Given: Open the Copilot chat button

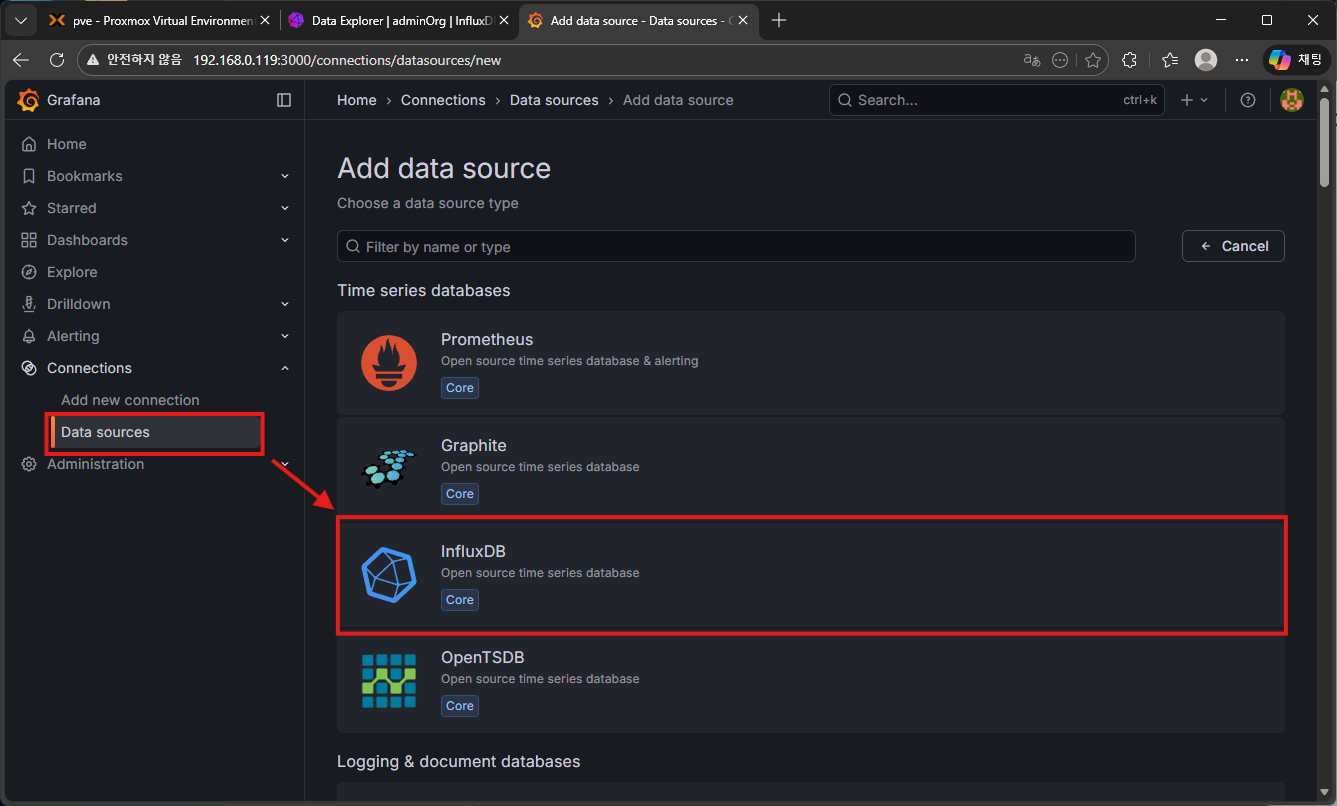Looking at the screenshot, I should pyautogui.click(x=1296, y=60).
